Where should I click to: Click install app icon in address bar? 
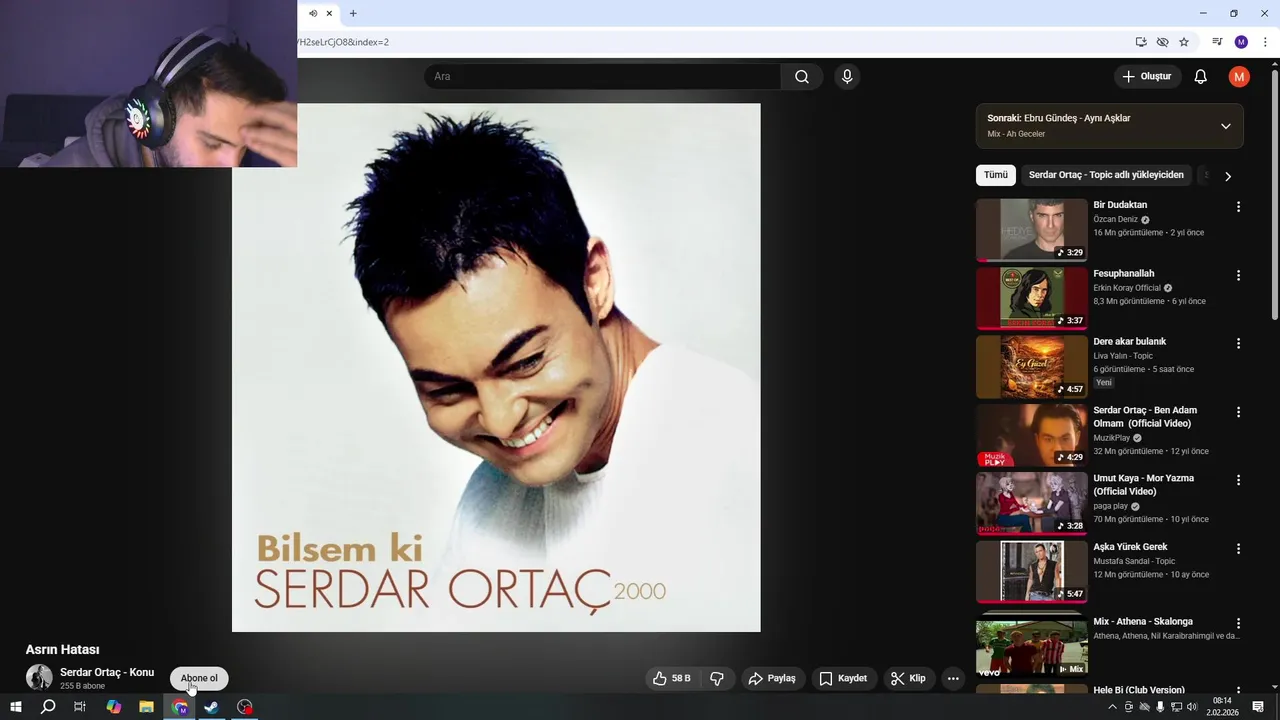[x=1141, y=42]
